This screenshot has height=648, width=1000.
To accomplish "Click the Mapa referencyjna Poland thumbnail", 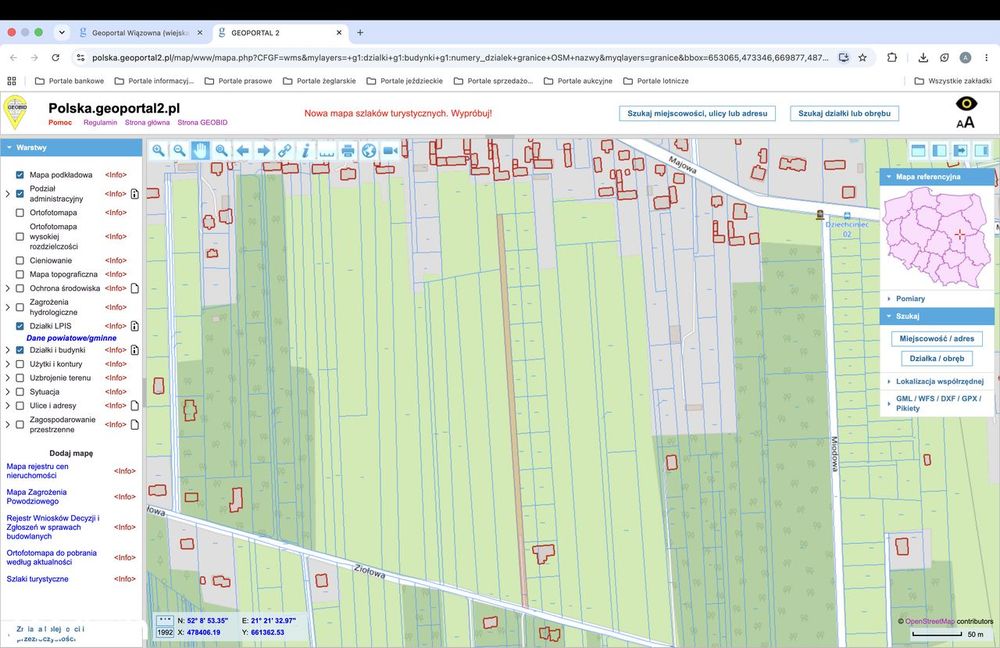I will point(938,239).
